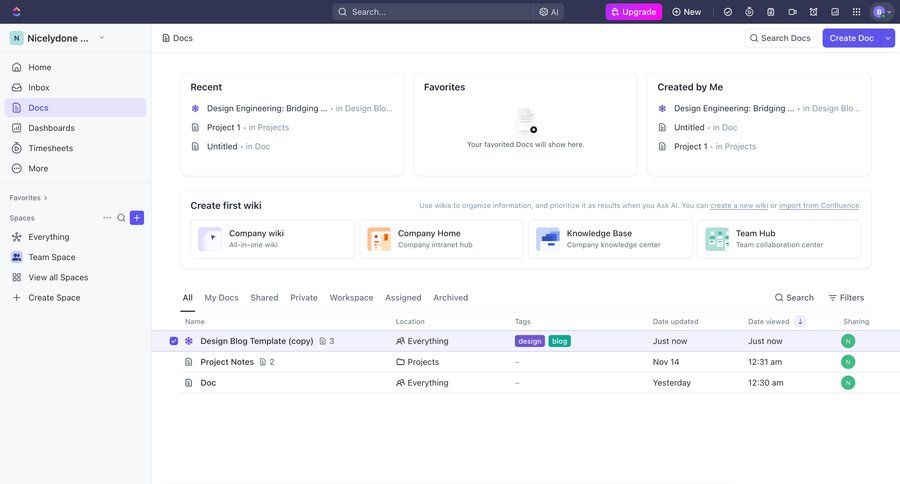Open the Everything space
900x484 pixels.
(x=76, y=237)
